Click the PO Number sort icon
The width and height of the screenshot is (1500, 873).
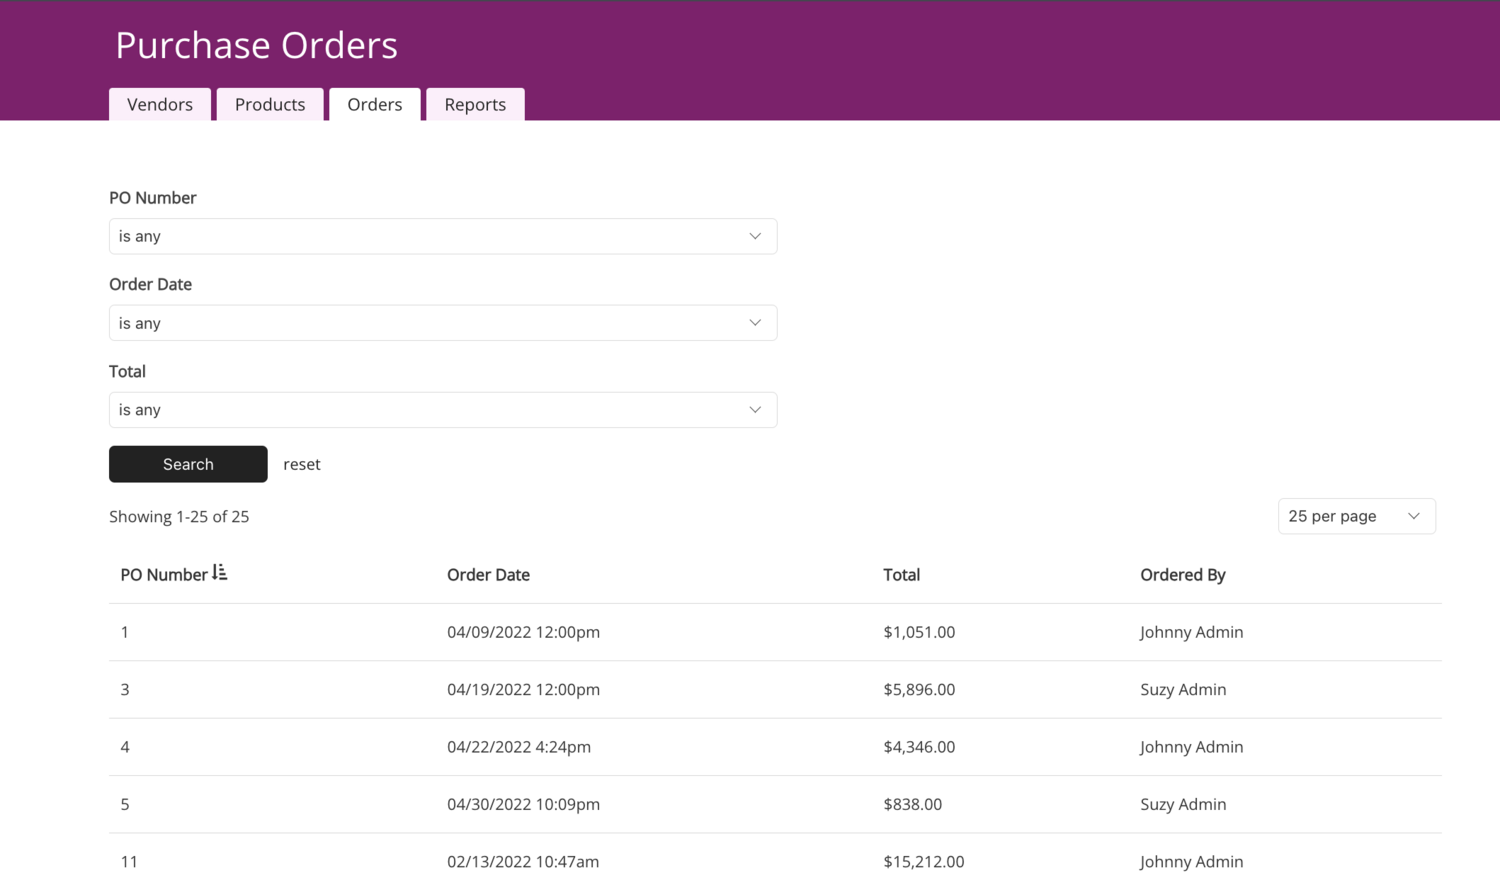coord(220,573)
